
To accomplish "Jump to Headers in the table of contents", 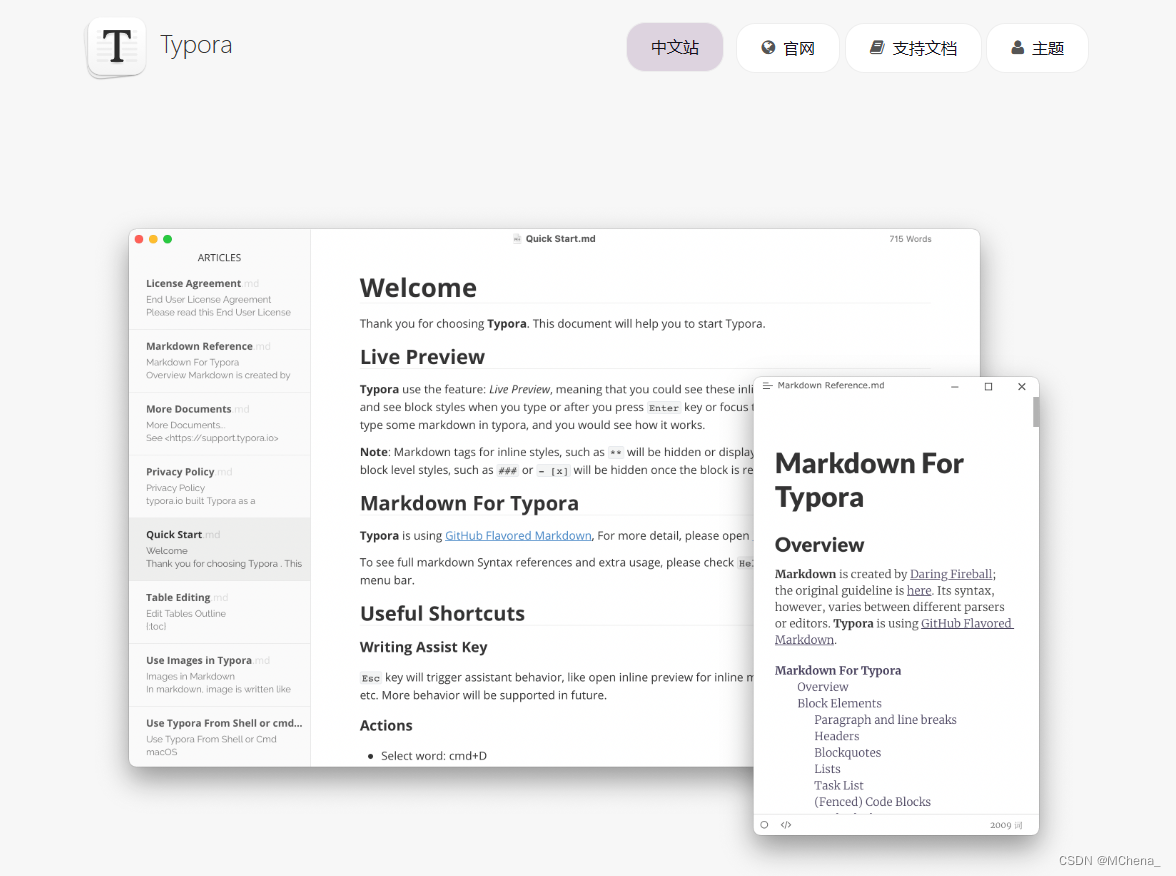I will (837, 736).
